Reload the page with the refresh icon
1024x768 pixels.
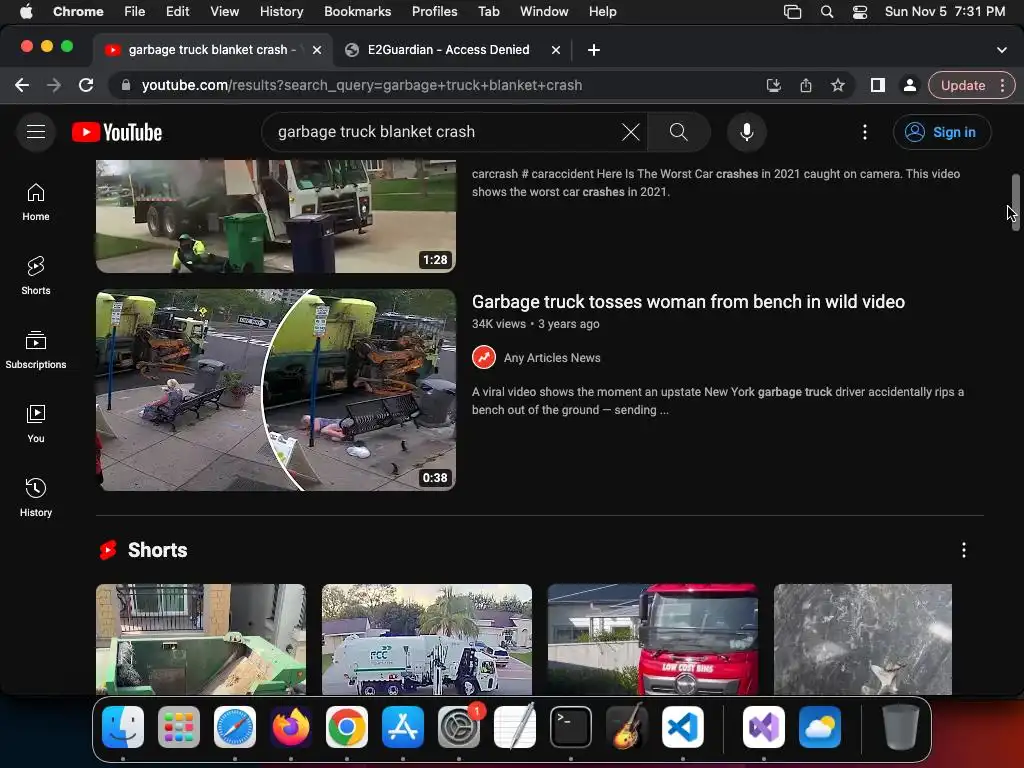point(86,85)
